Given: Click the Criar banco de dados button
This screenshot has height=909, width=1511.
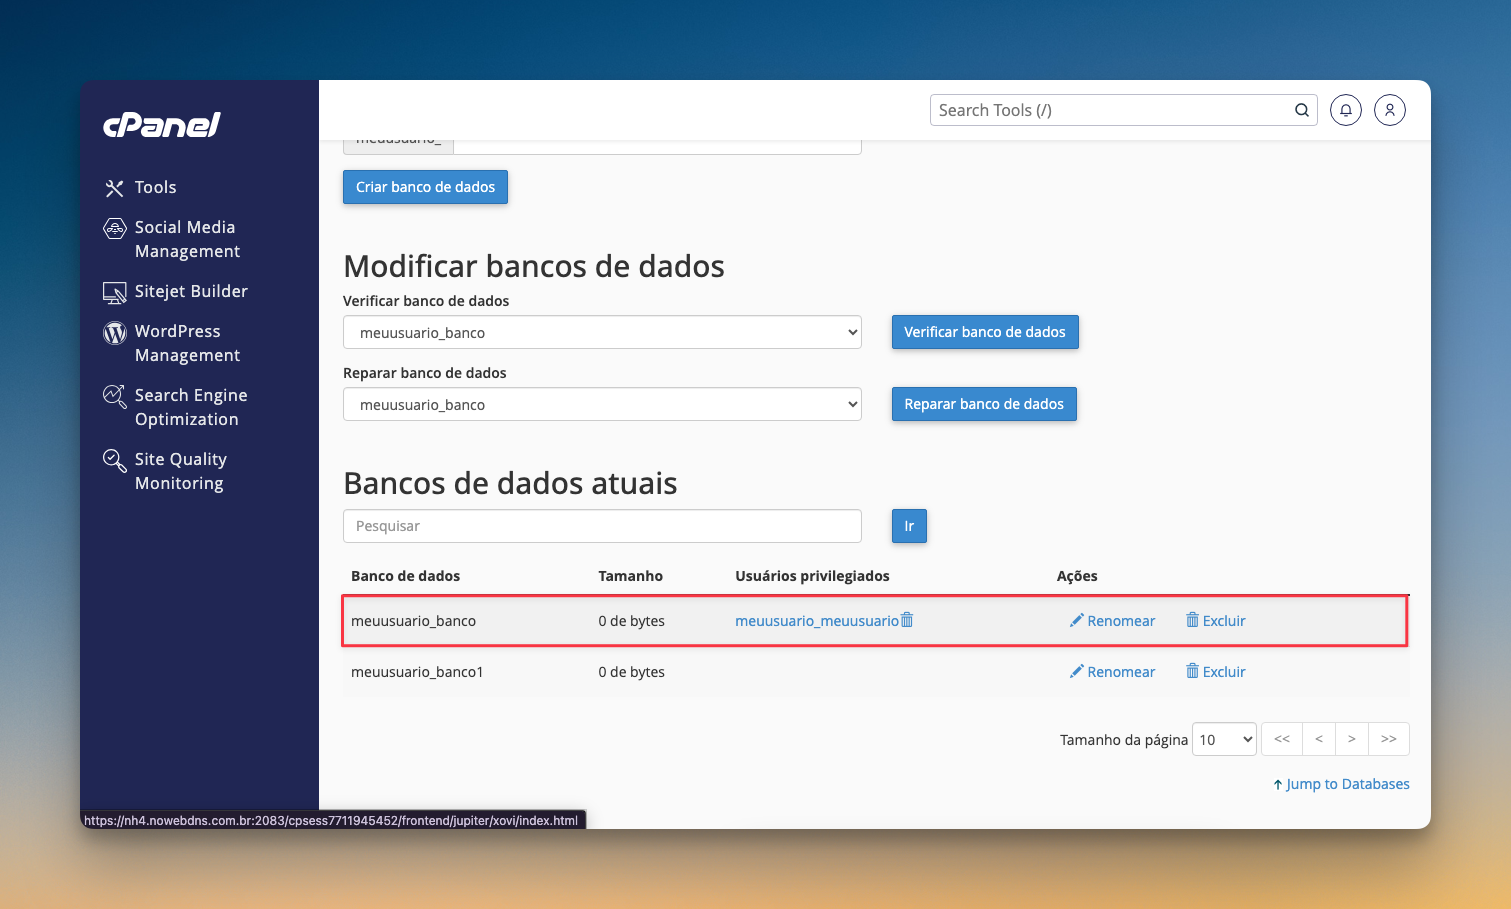Looking at the screenshot, I should point(425,187).
